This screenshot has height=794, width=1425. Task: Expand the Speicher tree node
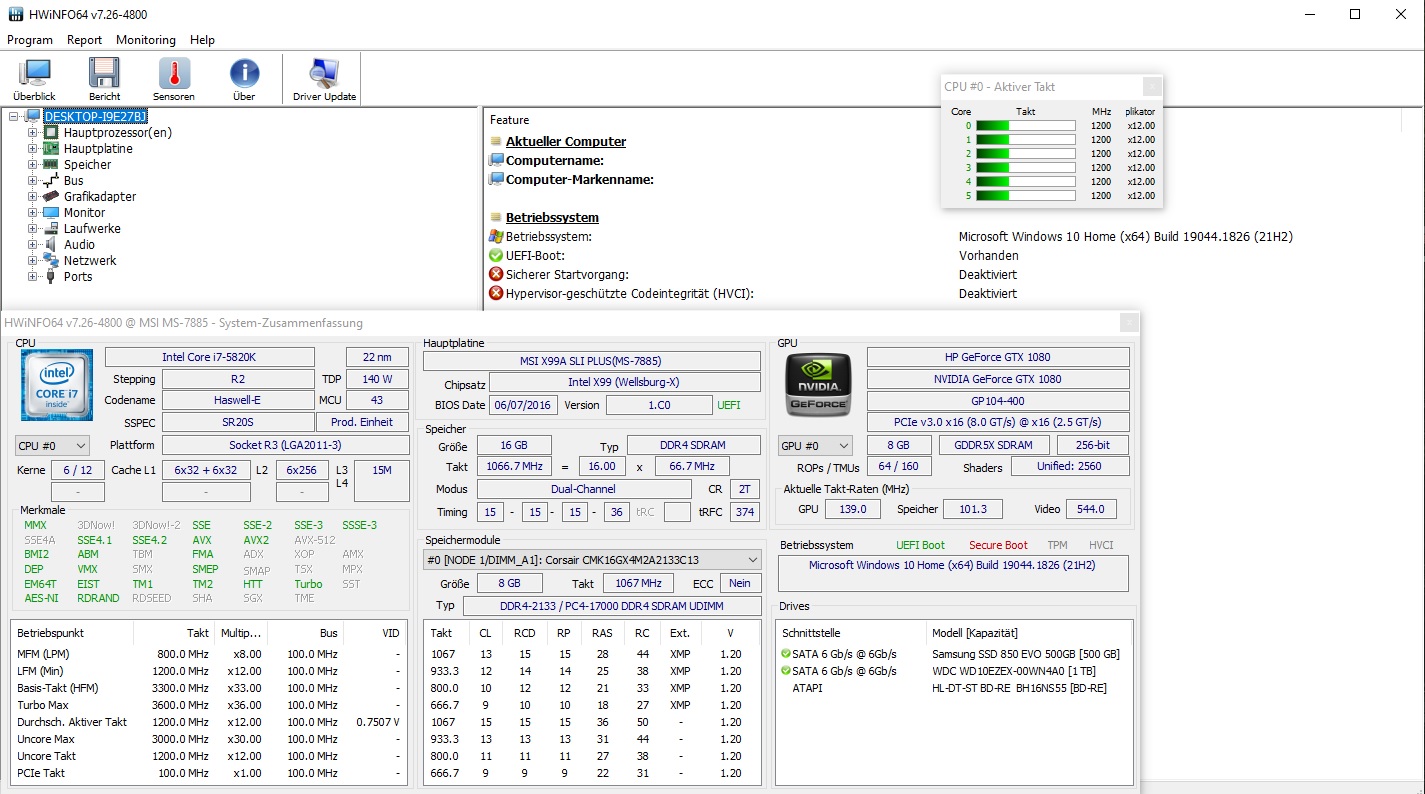(x=32, y=164)
